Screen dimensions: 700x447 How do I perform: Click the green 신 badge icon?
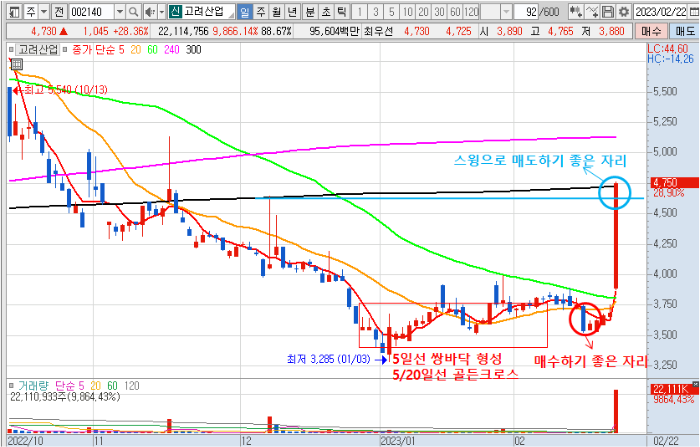(x=175, y=12)
